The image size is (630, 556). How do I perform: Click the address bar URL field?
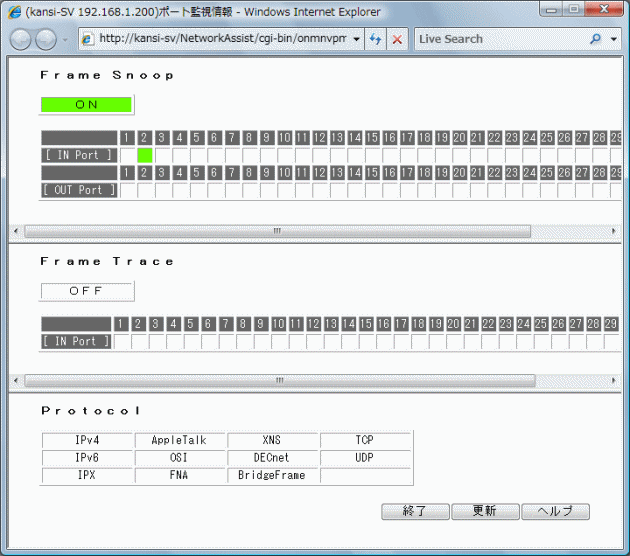click(x=222, y=39)
